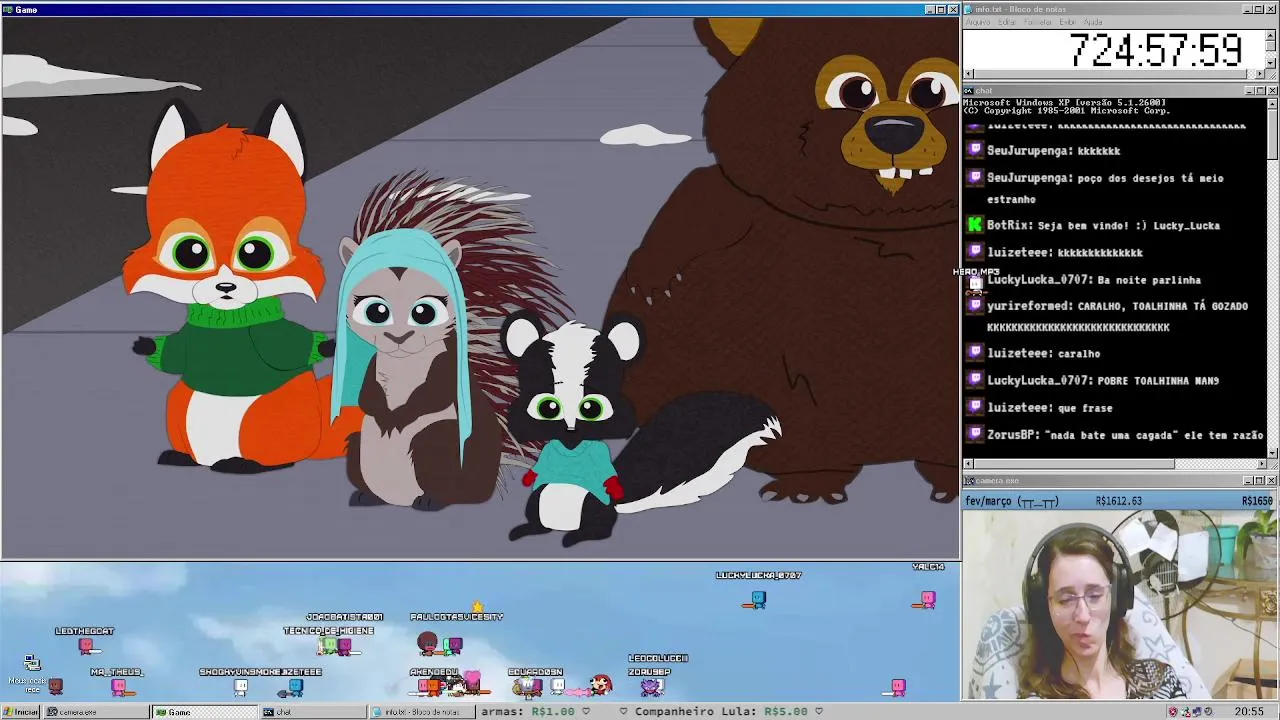Click the LUCKYLUCKA_0707 blue avatar in overlay
The width and height of the screenshot is (1280, 720).
758,599
